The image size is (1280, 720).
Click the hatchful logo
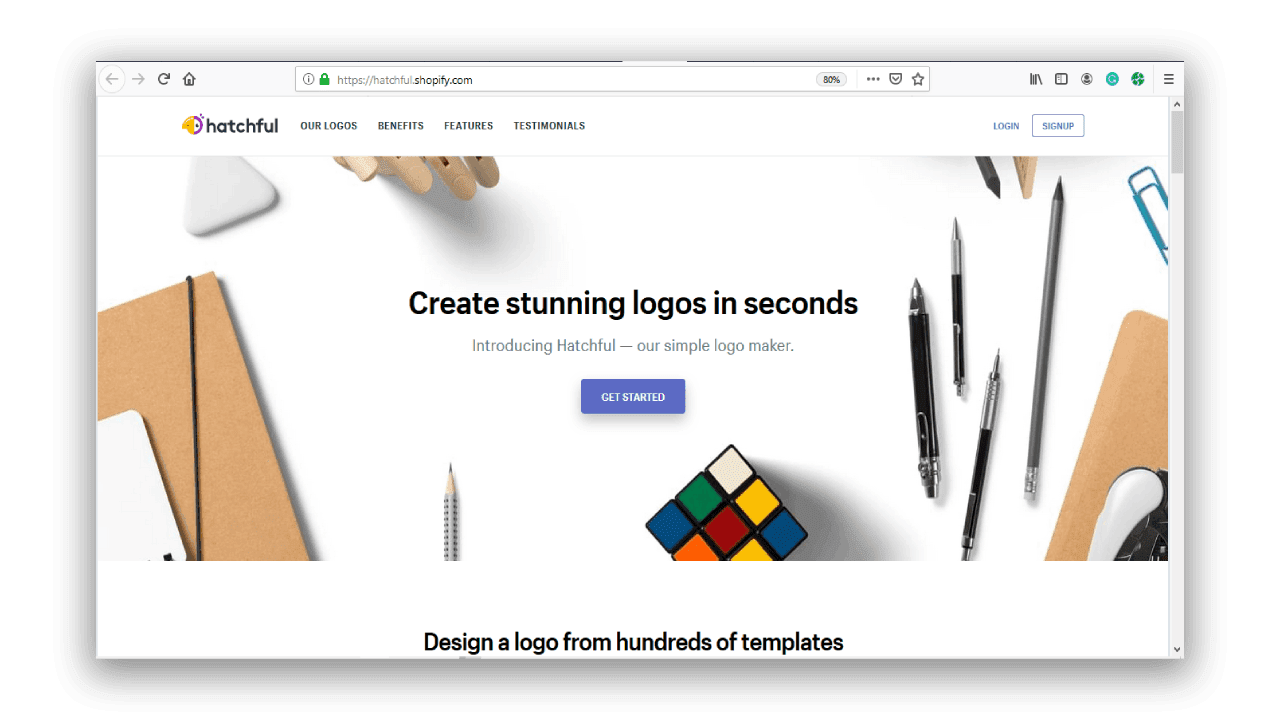click(x=230, y=125)
